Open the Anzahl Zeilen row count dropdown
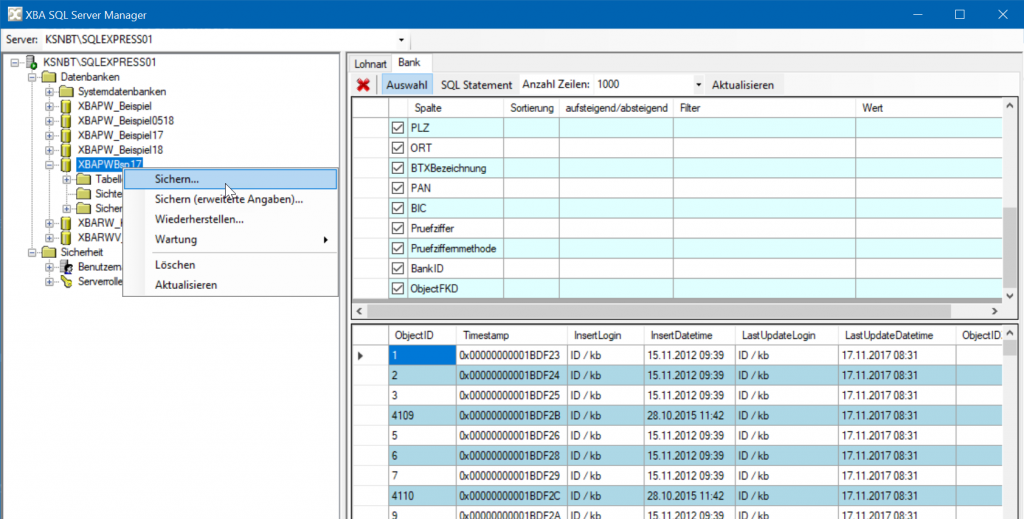The width and height of the screenshot is (1024, 519). coord(699,85)
